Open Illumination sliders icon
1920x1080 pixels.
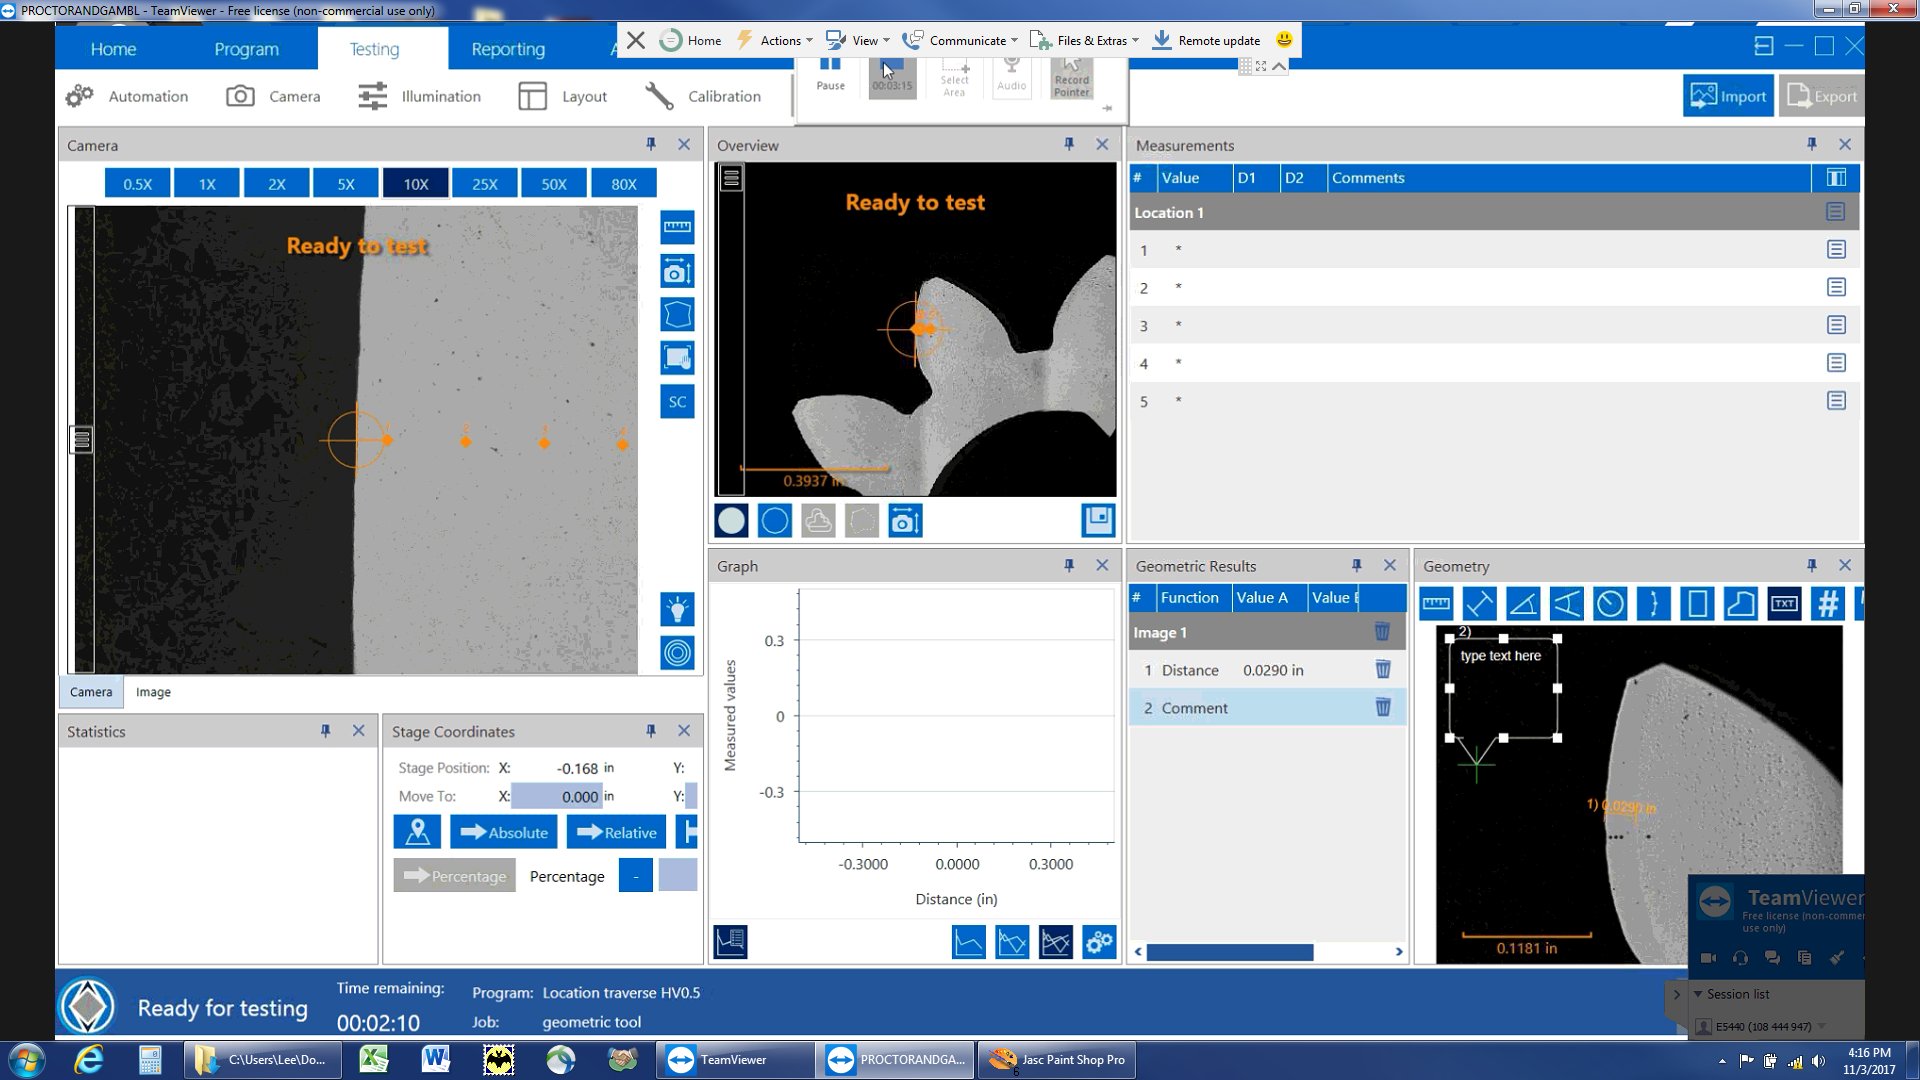click(x=372, y=96)
